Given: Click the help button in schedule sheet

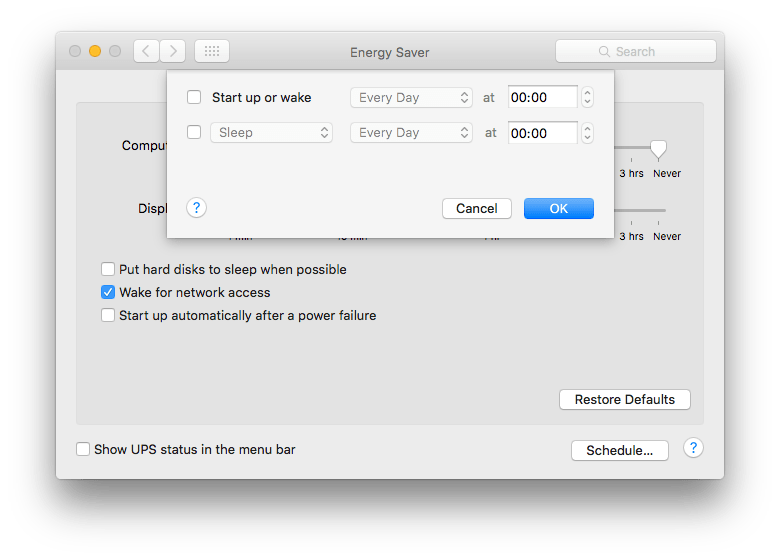Looking at the screenshot, I should (197, 208).
